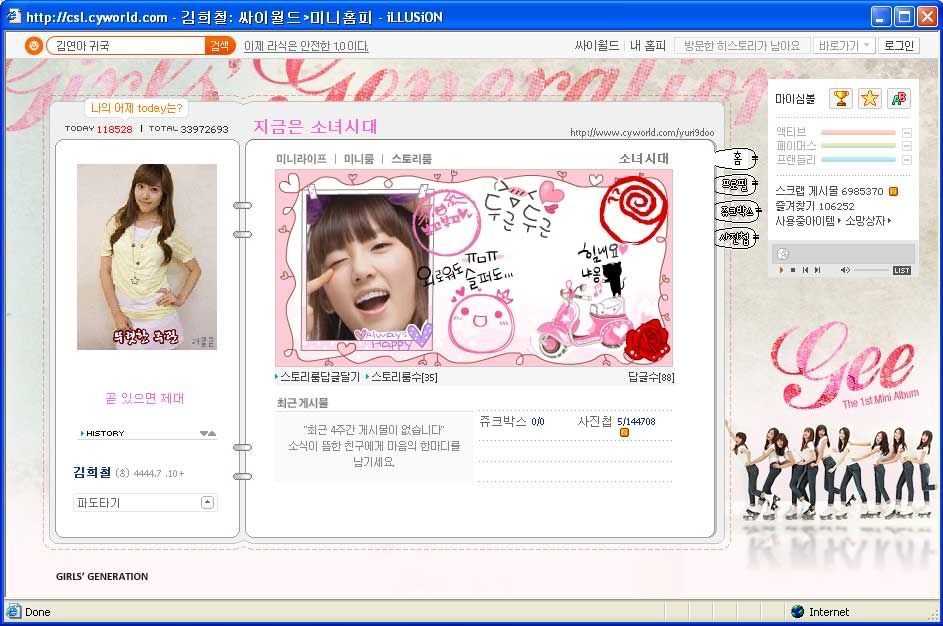Switch to 스토리룸 view

[x=411, y=159]
